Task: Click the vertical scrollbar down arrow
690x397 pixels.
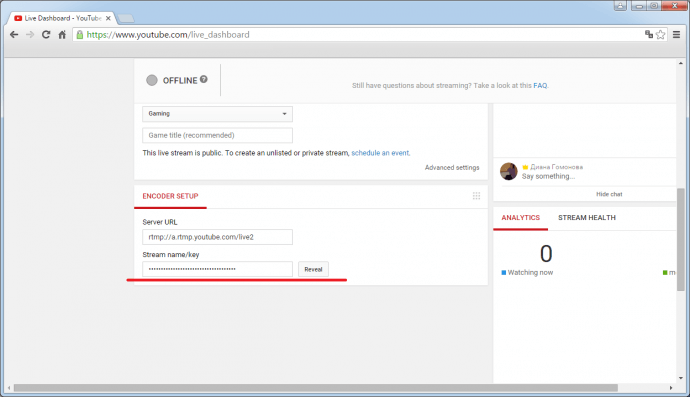Action: 681,378
